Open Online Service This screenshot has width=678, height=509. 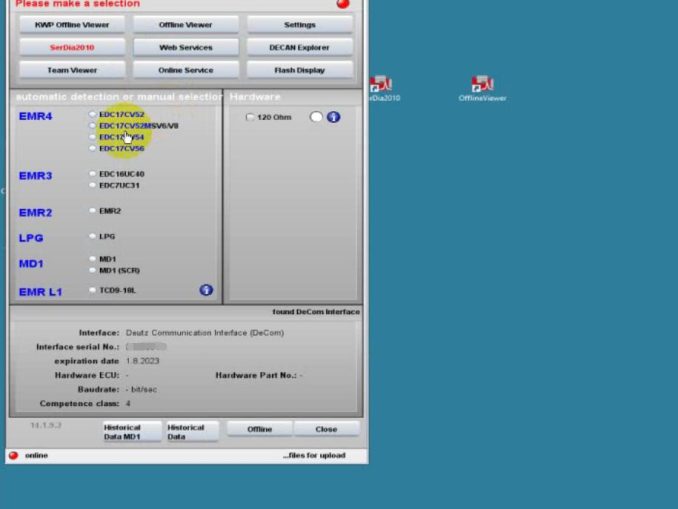point(185,70)
